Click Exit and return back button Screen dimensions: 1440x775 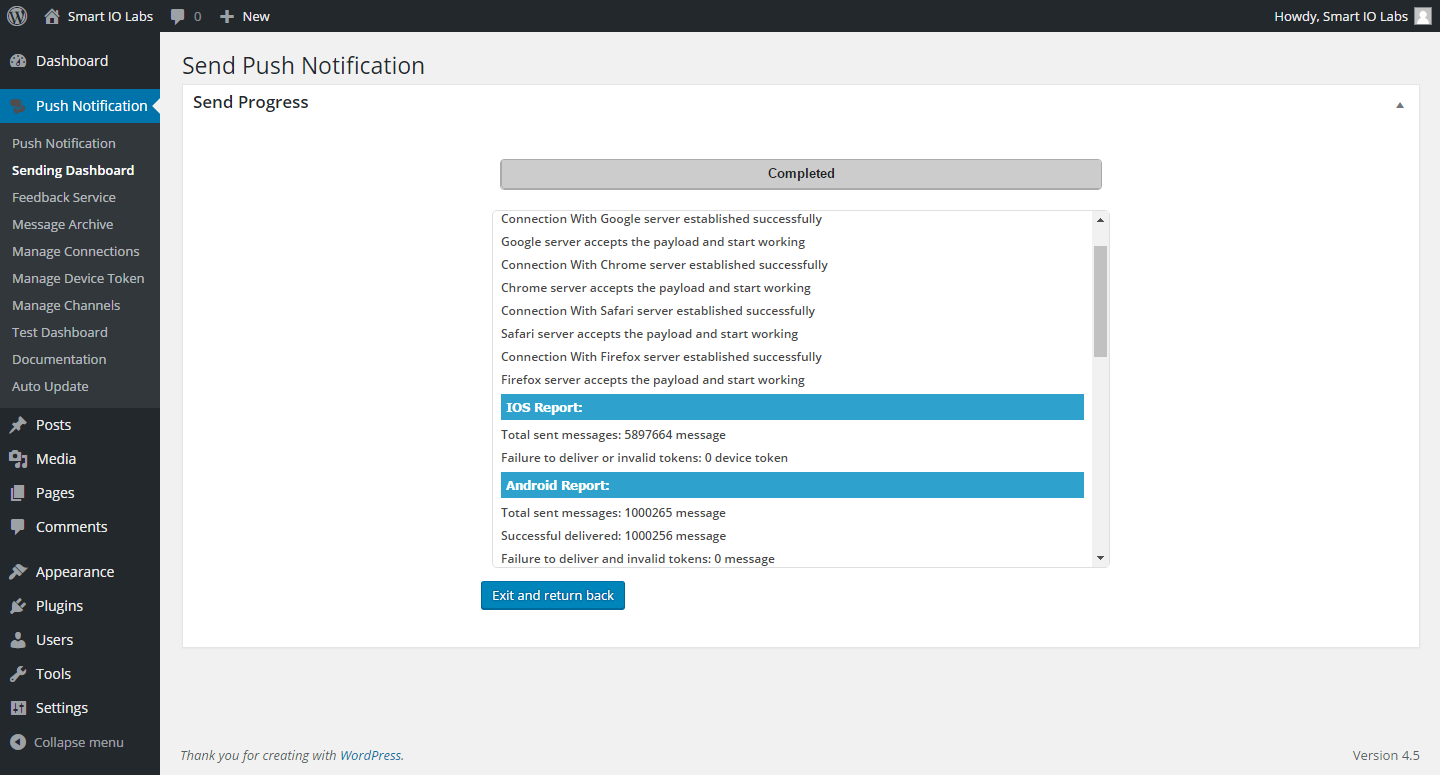click(553, 595)
